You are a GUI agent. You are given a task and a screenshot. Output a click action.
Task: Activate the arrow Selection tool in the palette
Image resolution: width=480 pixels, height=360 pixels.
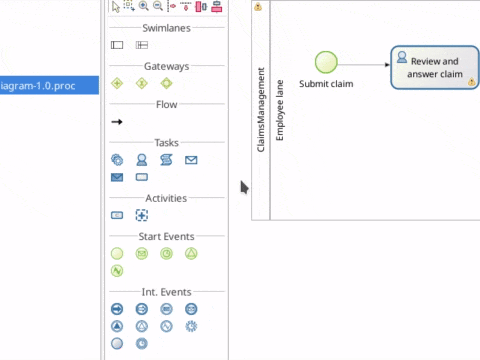click(116, 6)
